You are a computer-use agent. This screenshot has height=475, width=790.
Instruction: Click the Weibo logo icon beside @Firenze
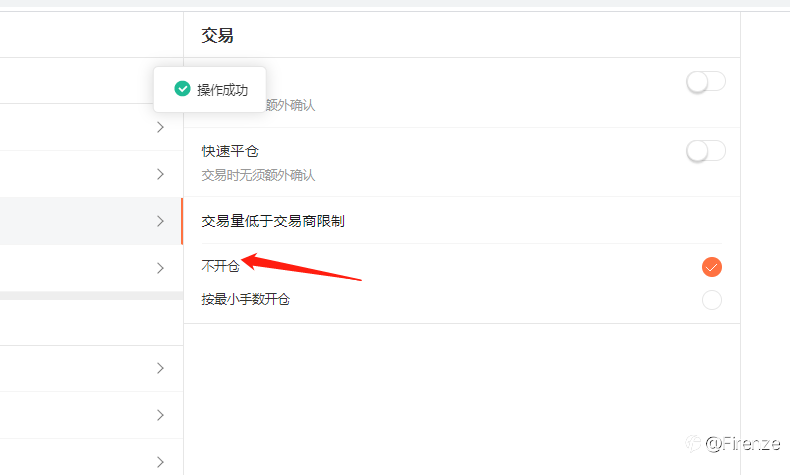coord(694,443)
